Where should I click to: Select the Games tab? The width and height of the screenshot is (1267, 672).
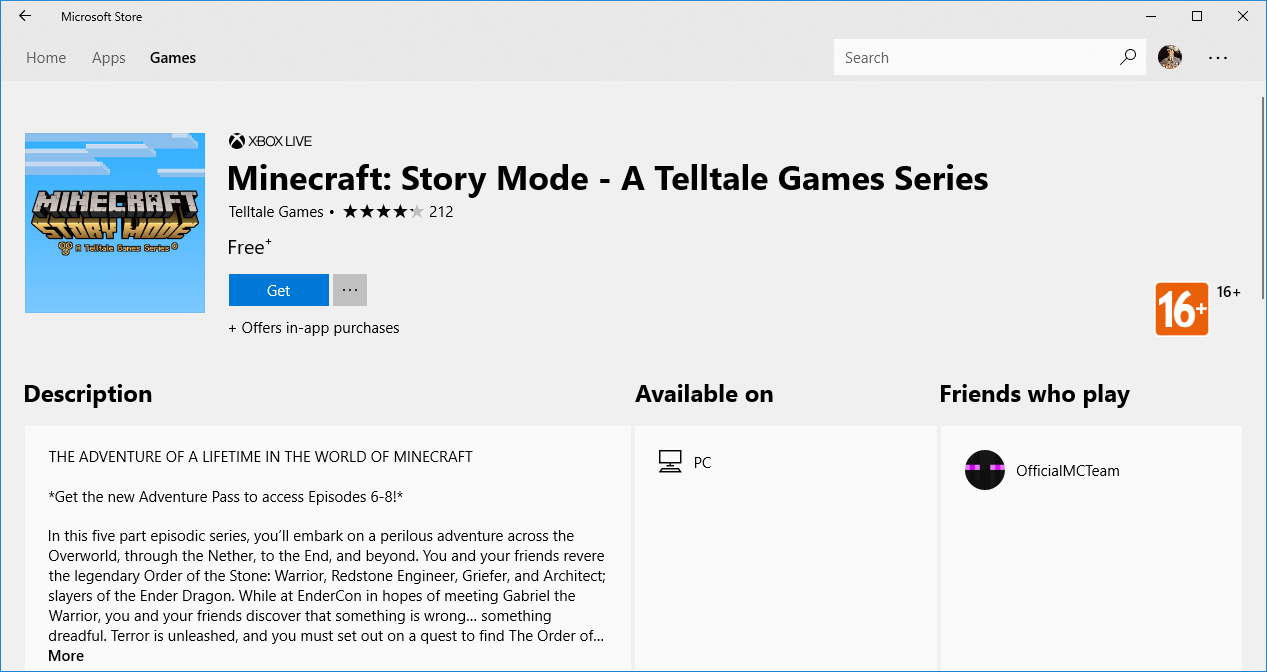pyautogui.click(x=173, y=58)
